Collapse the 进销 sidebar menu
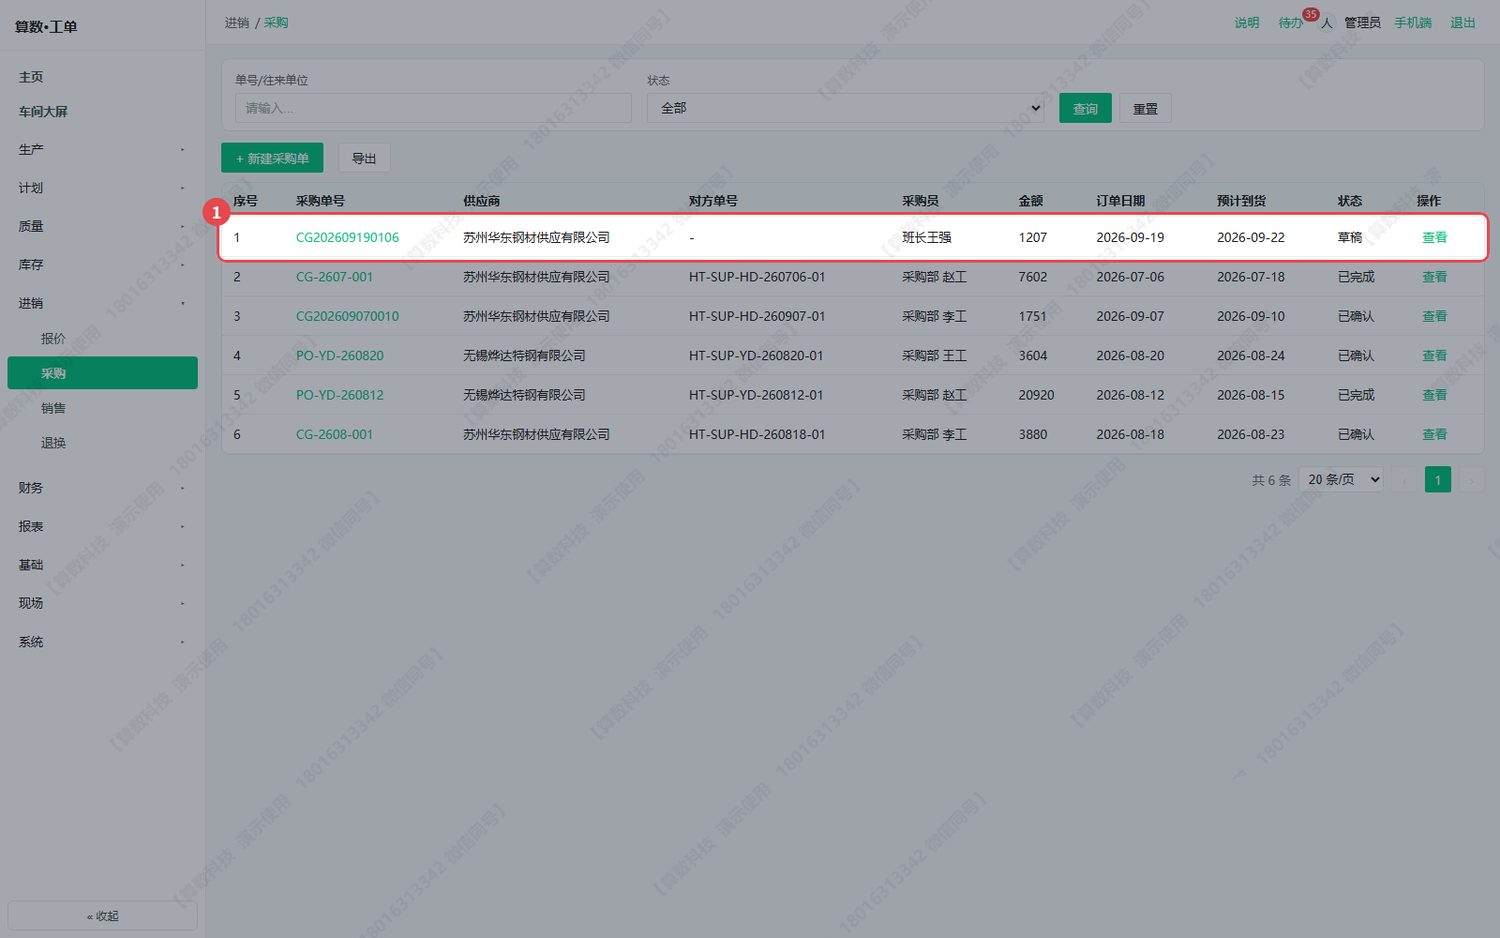Viewport: 1500px width, 938px height. point(102,303)
